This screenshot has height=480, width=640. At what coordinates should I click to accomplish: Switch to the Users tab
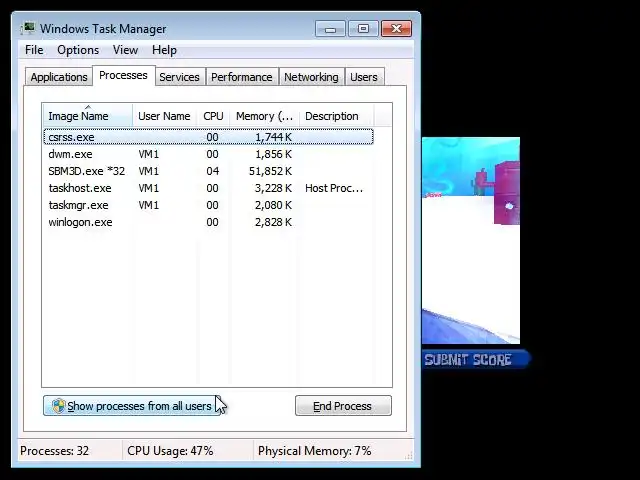click(x=364, y=77)
